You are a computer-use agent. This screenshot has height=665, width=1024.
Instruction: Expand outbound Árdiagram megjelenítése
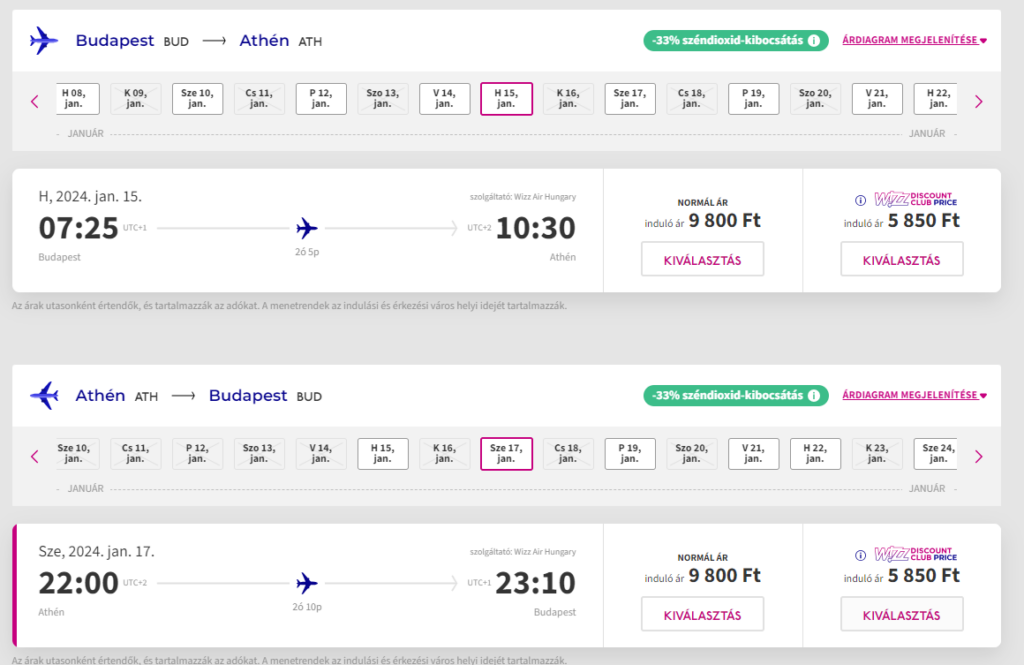pyautogui.click(x=914, y=41)
